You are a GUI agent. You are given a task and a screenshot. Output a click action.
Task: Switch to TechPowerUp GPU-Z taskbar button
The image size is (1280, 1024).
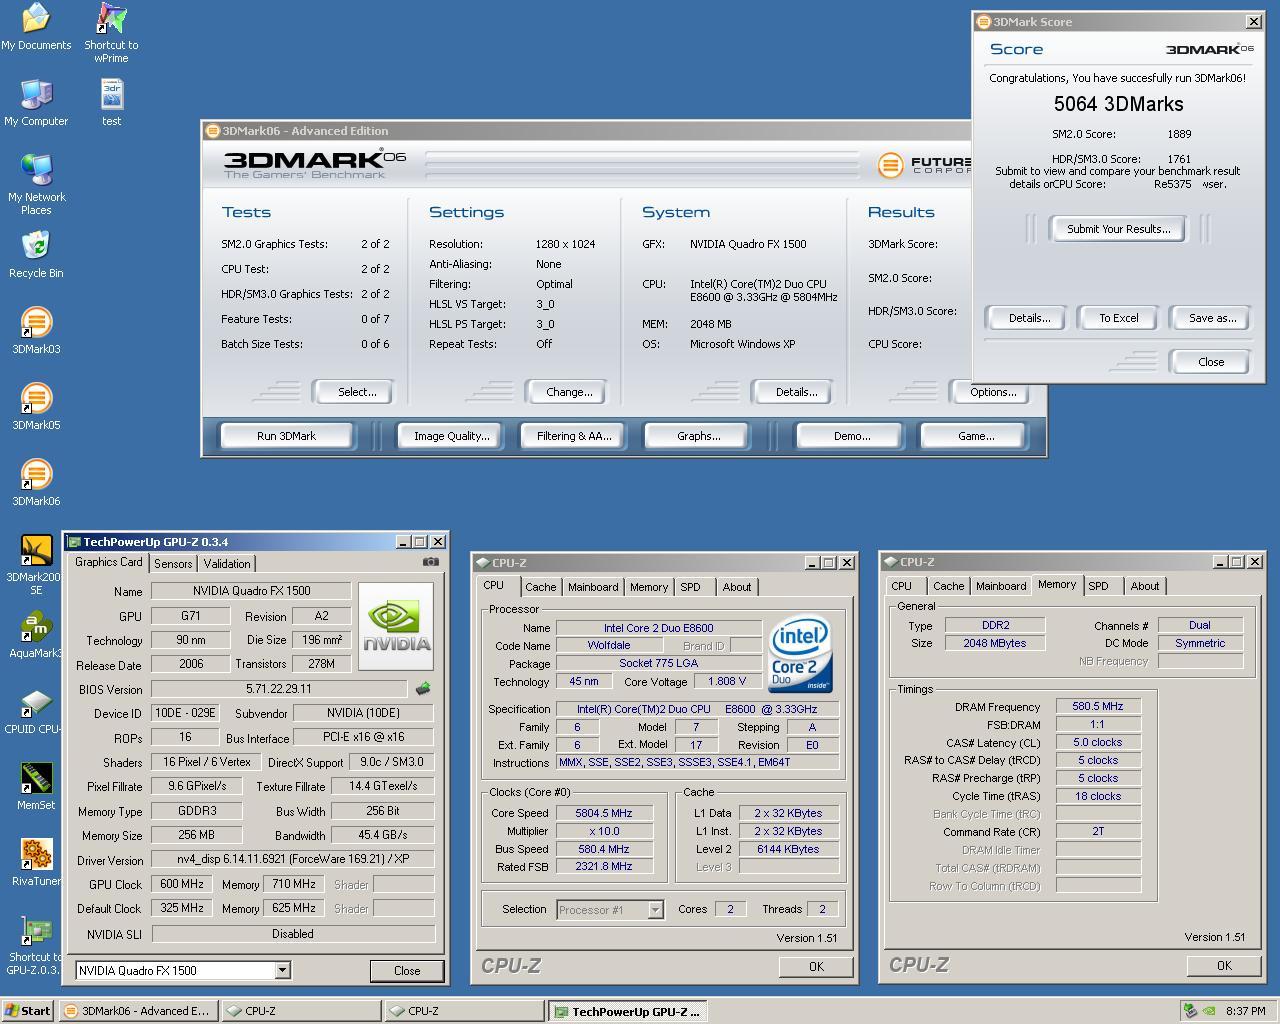tap(627, 1011)
